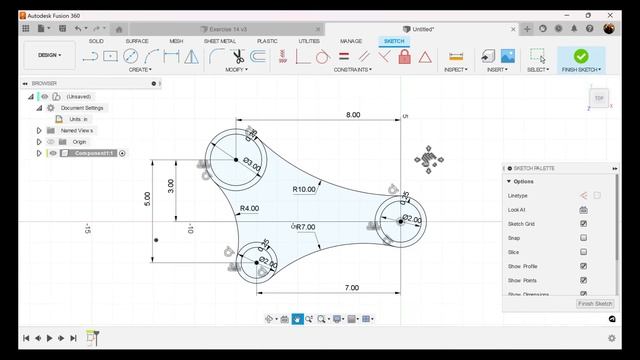Image resolution: width=640 pixels, height=360 pixels.
Task: Select the Arc sketch tool
Action: click(151, 56)
